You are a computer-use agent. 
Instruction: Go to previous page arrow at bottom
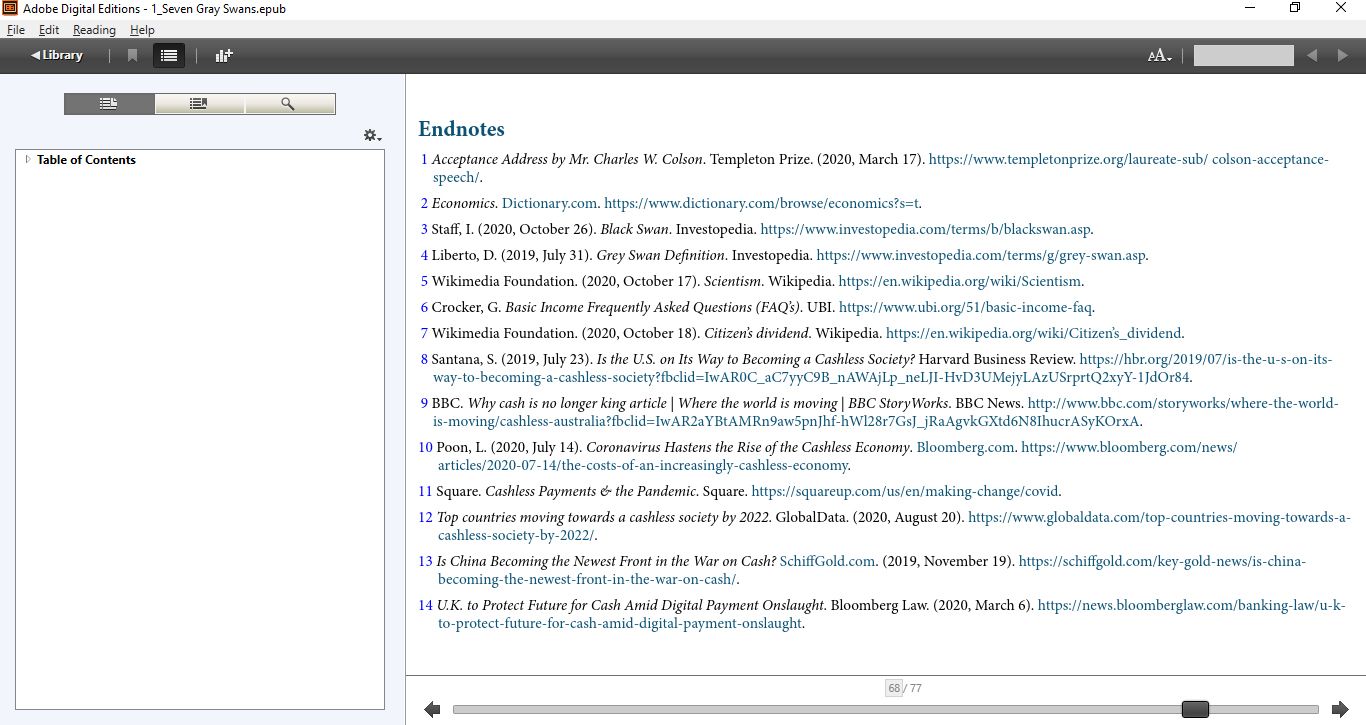tap(432, 709)
